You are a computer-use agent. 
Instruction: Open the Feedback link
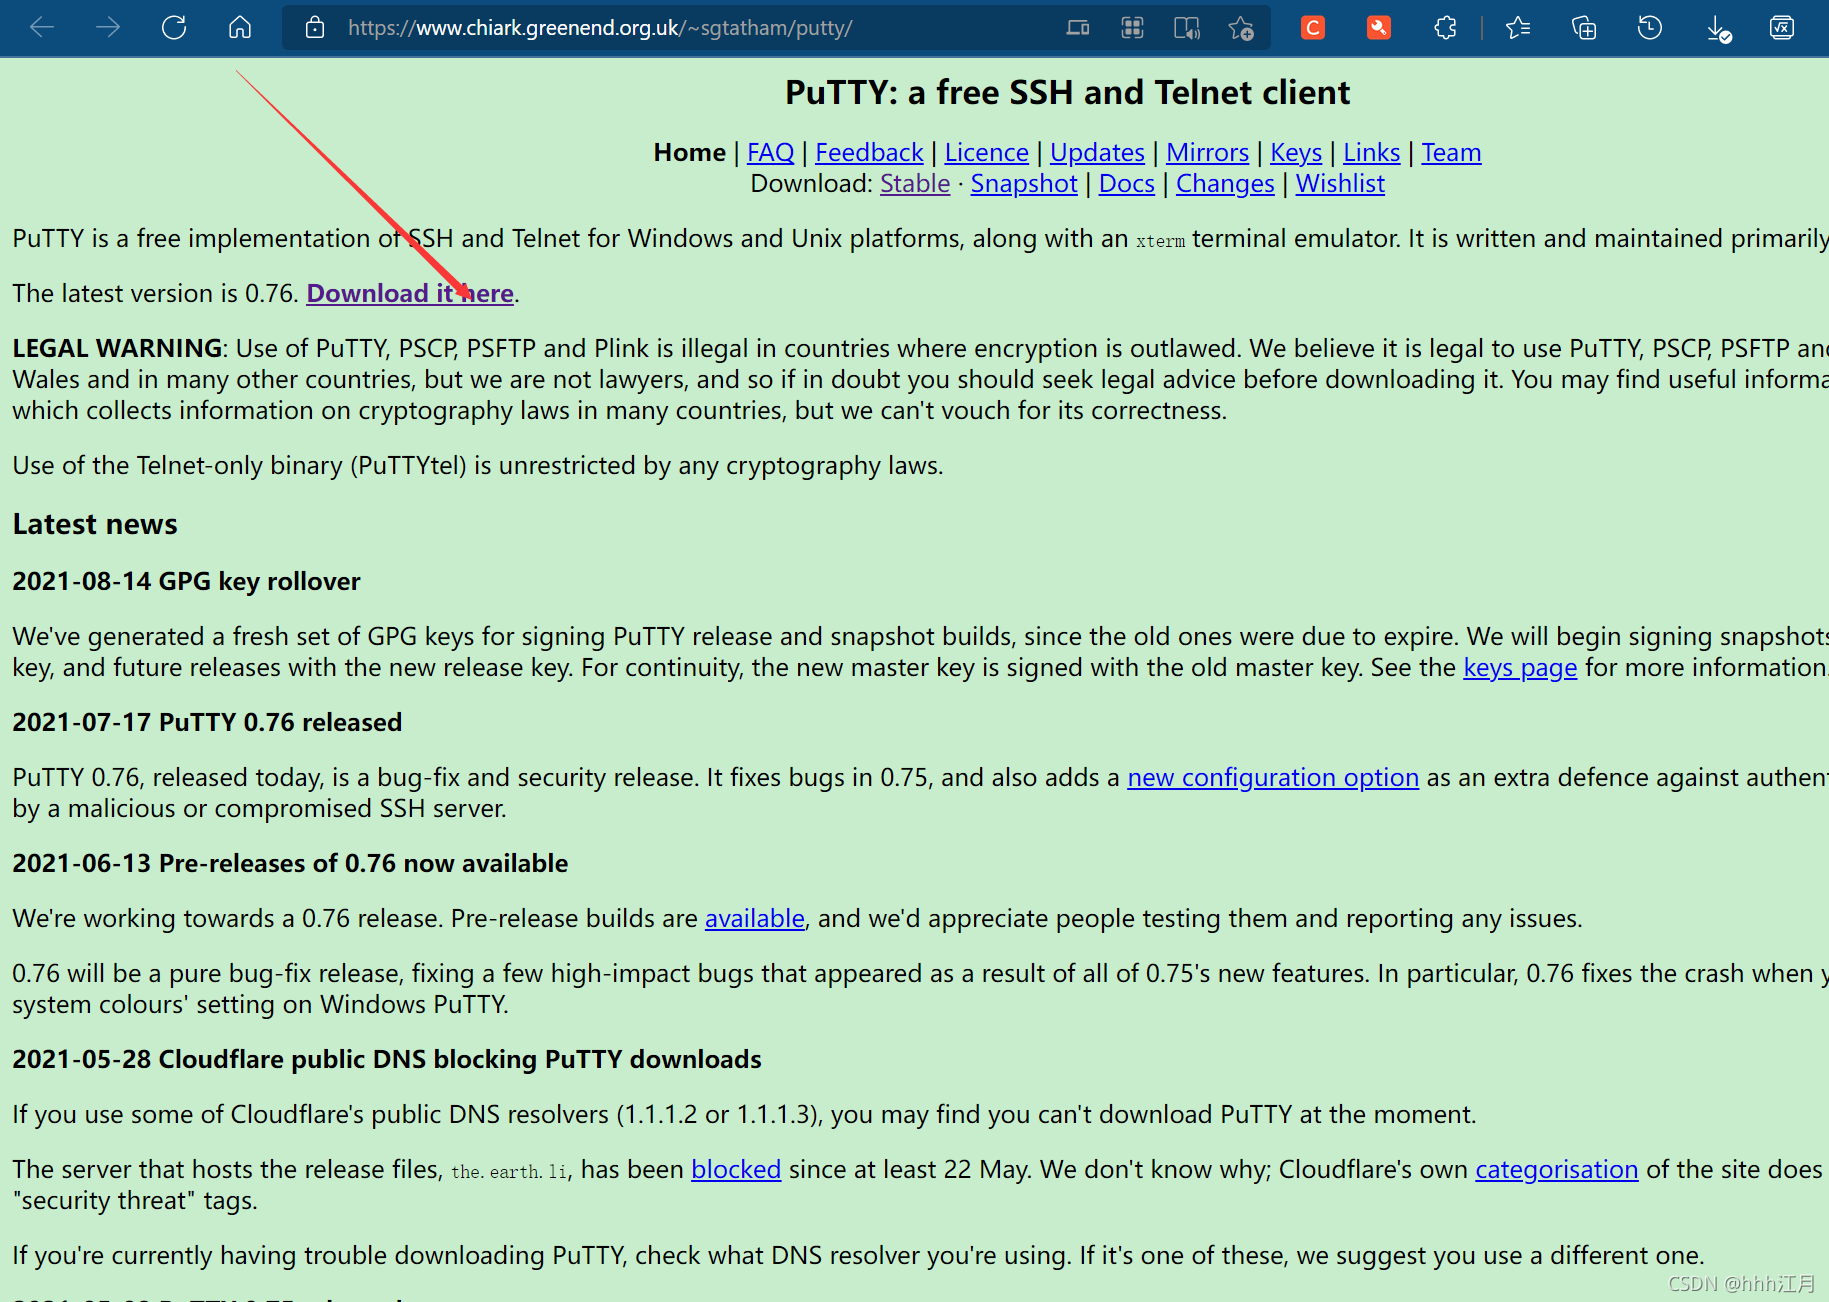[x=869, y=153]
